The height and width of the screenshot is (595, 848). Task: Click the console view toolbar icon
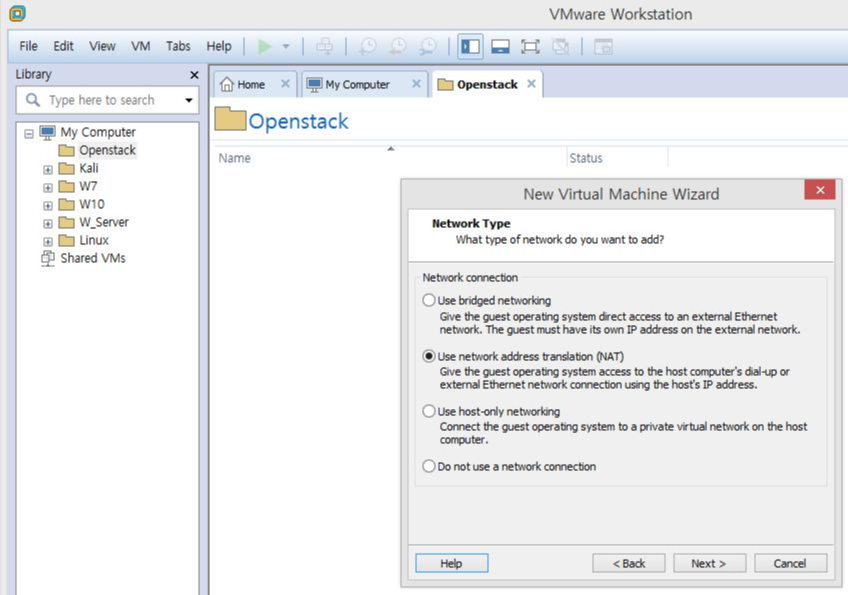[603, 47]
